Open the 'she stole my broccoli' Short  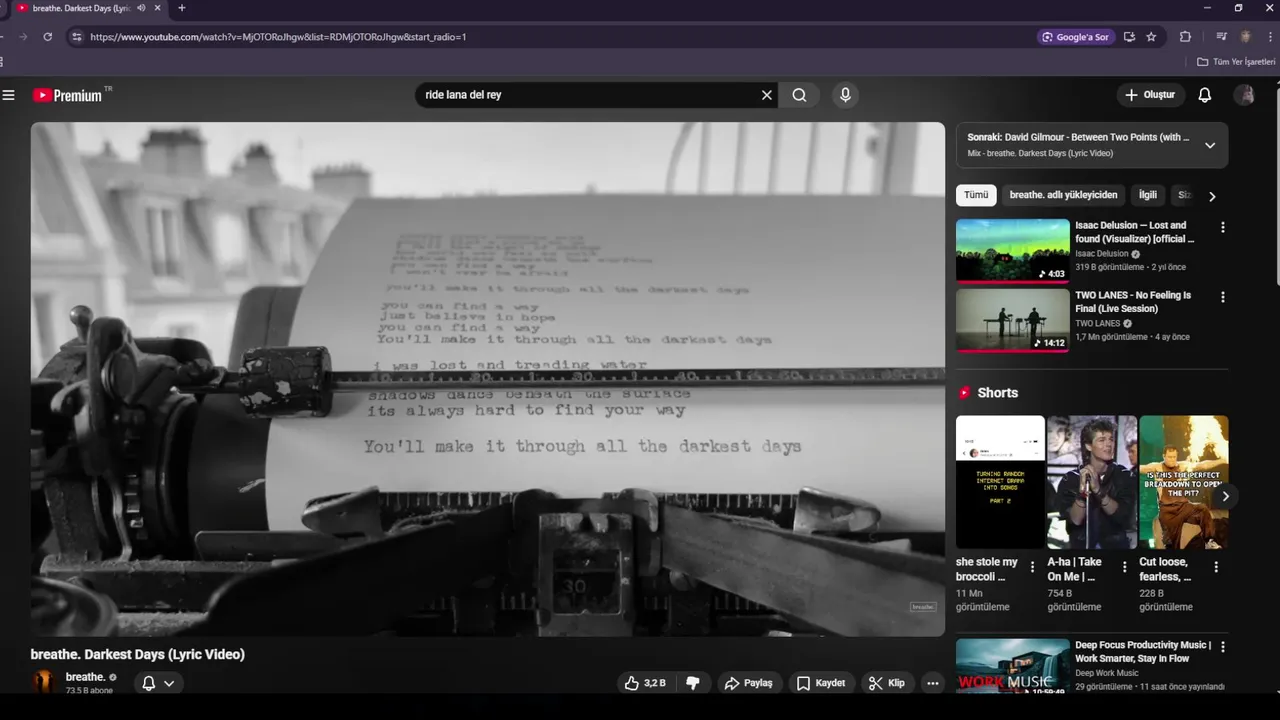[1000, 482]
